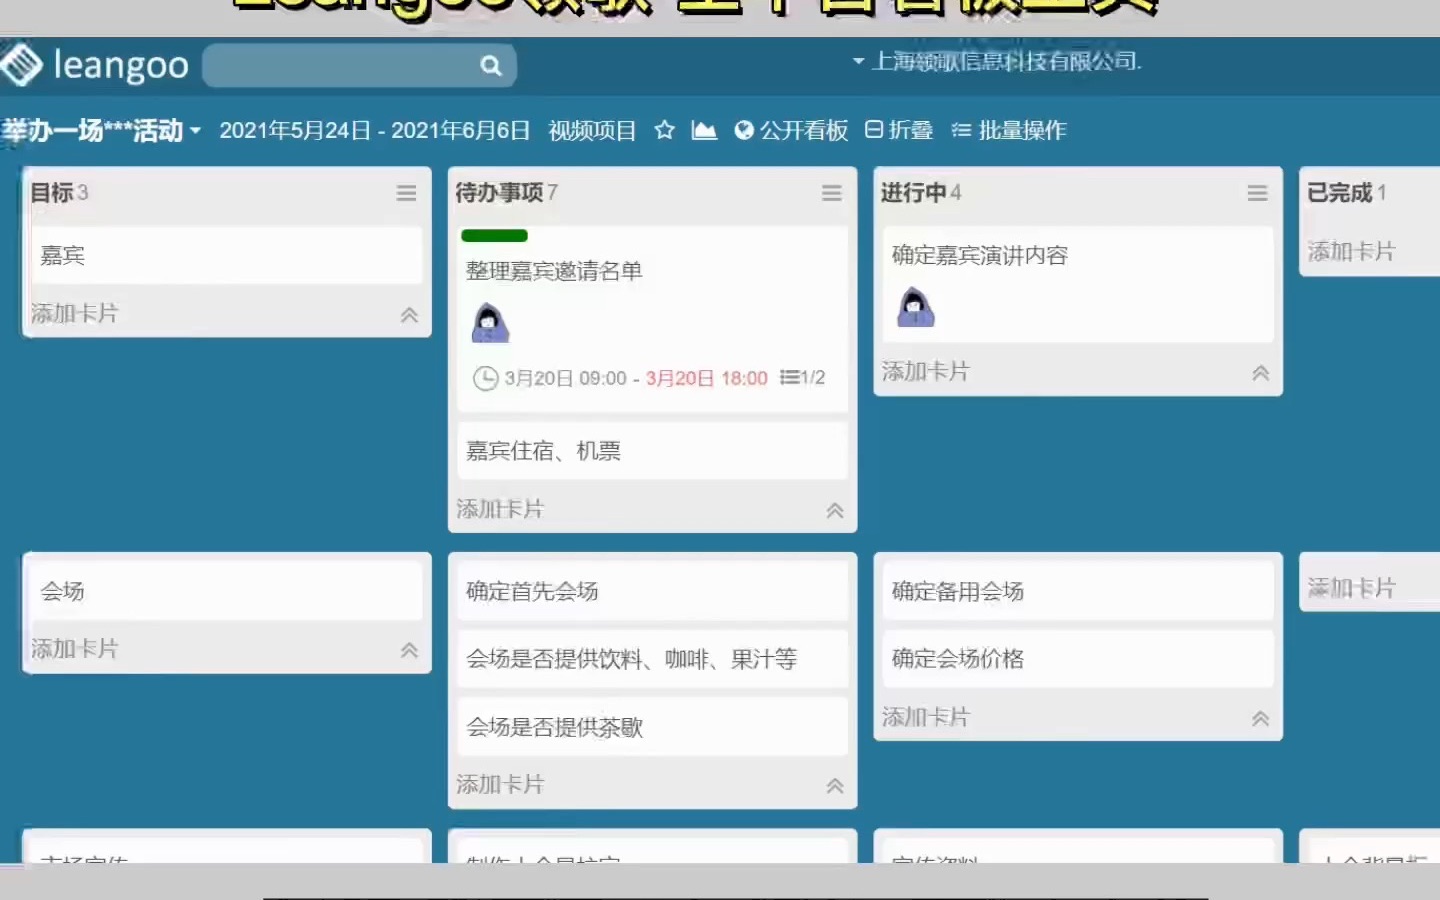Image resolution: width=1440 pixels, height=900 pixels.
Task: Open the 嘉宾 card
Action: click(x=227, y=255)
